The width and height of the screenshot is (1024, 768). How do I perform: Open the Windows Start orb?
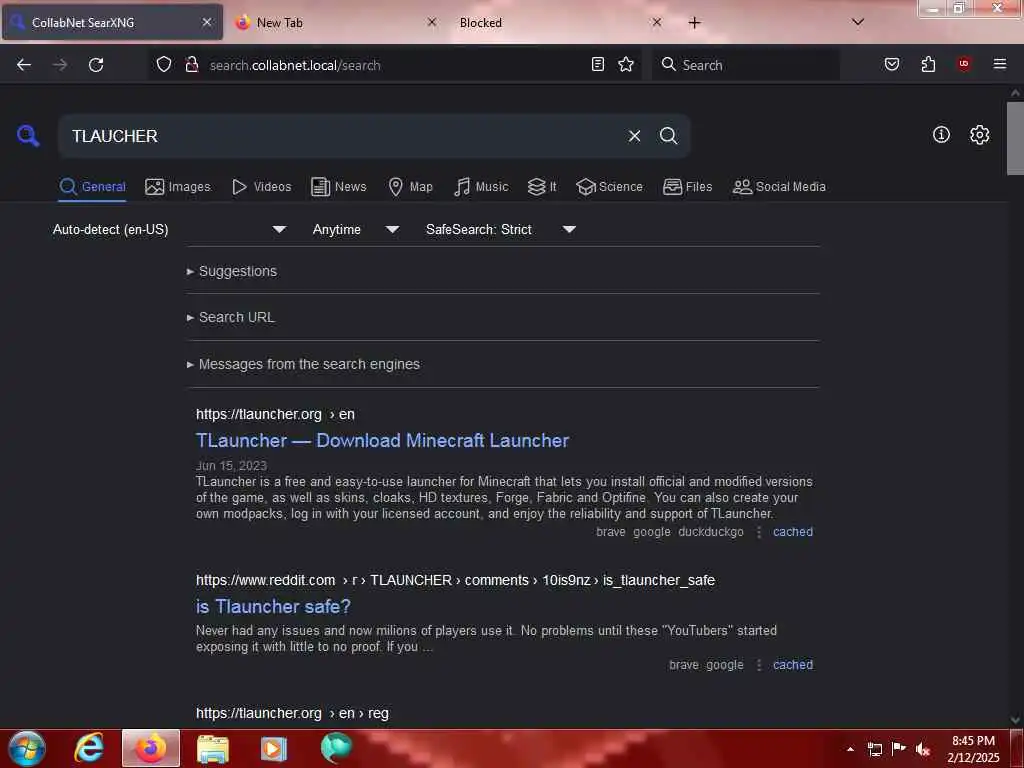coord(27,748)
